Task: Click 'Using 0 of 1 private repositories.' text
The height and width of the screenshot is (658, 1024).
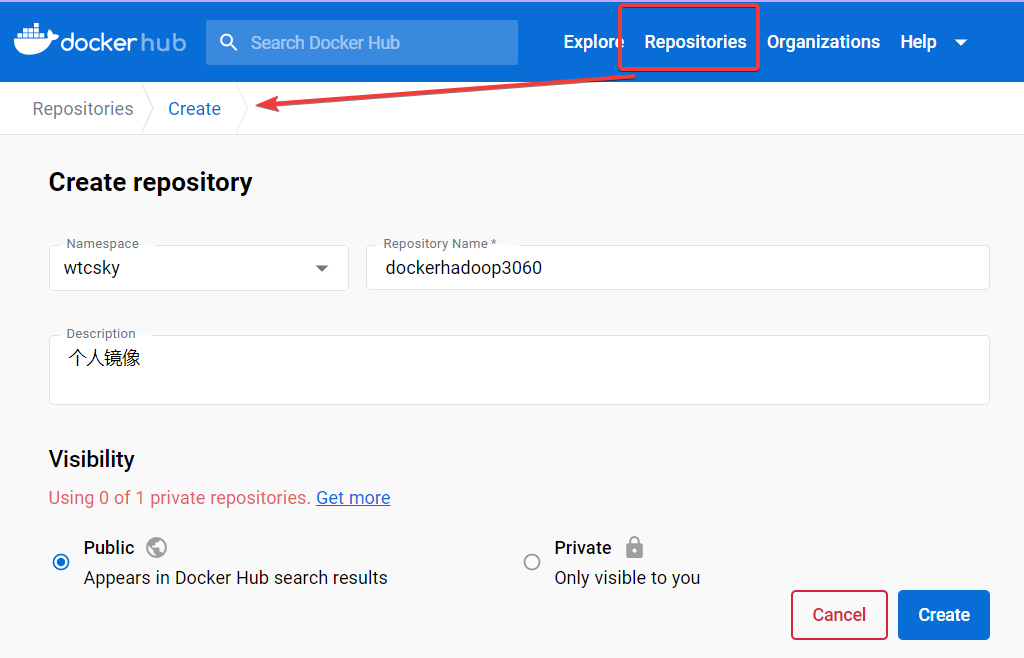Action: [x=180, y=497]
